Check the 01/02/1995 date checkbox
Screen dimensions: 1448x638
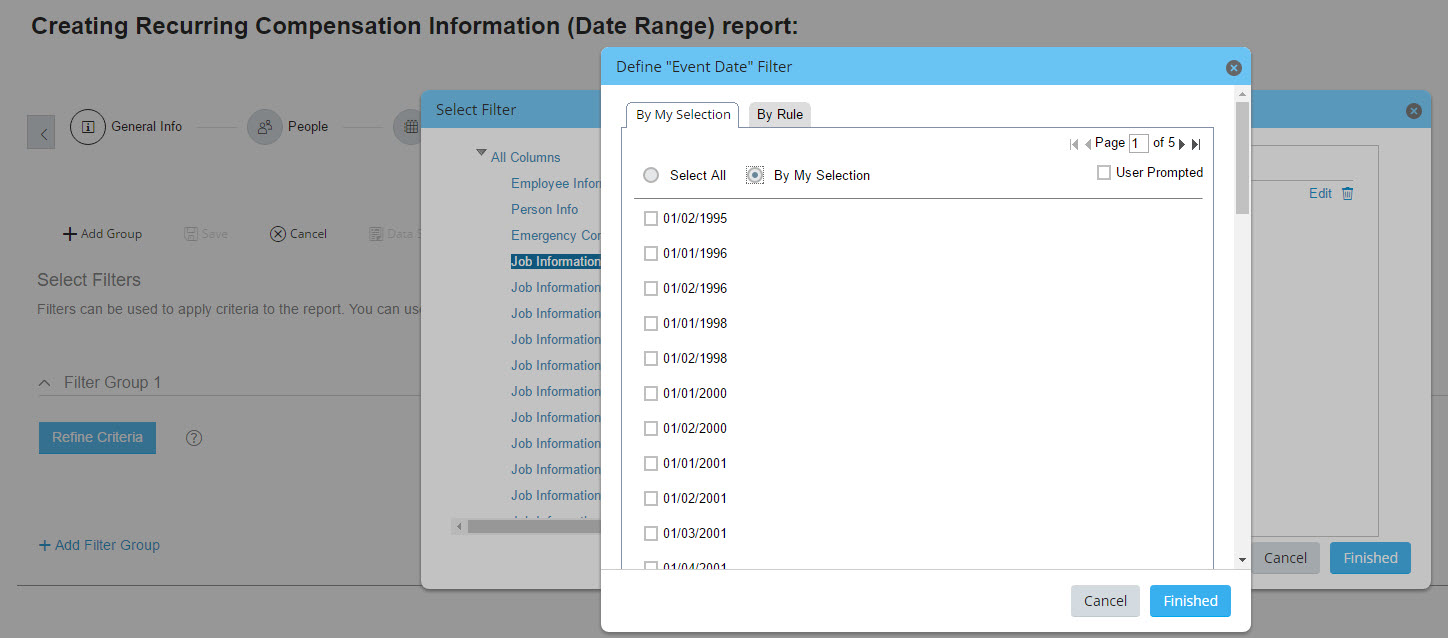coord(651,218)
